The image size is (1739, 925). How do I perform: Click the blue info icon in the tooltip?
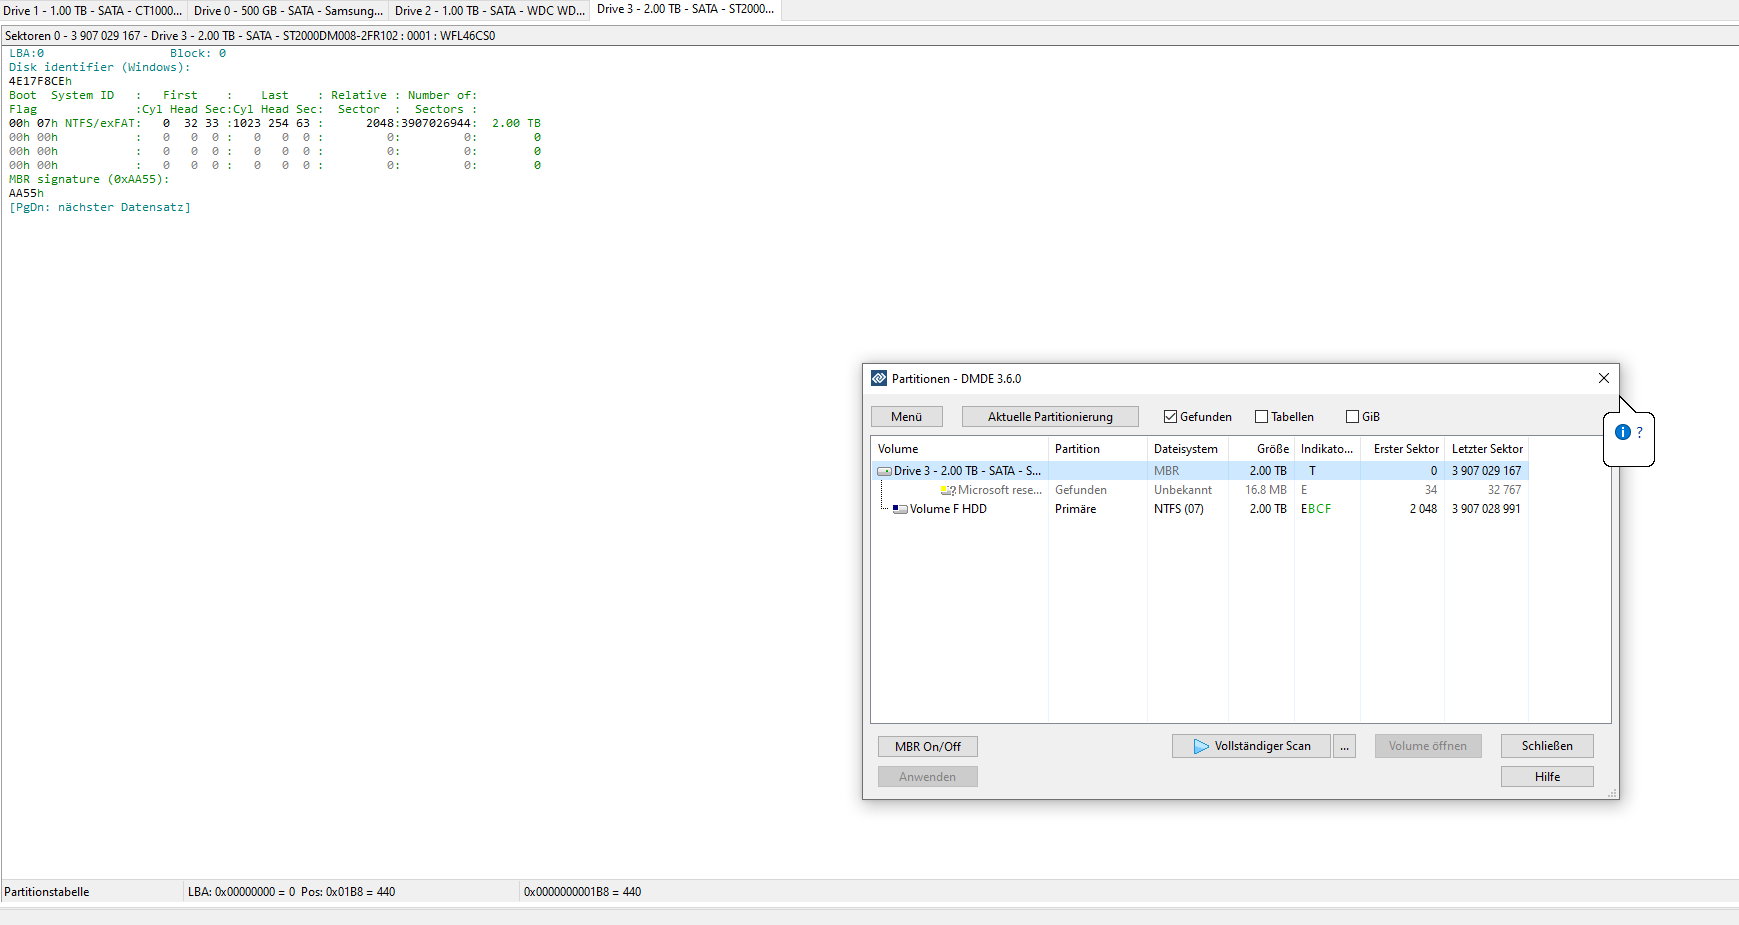[1623, 432]
